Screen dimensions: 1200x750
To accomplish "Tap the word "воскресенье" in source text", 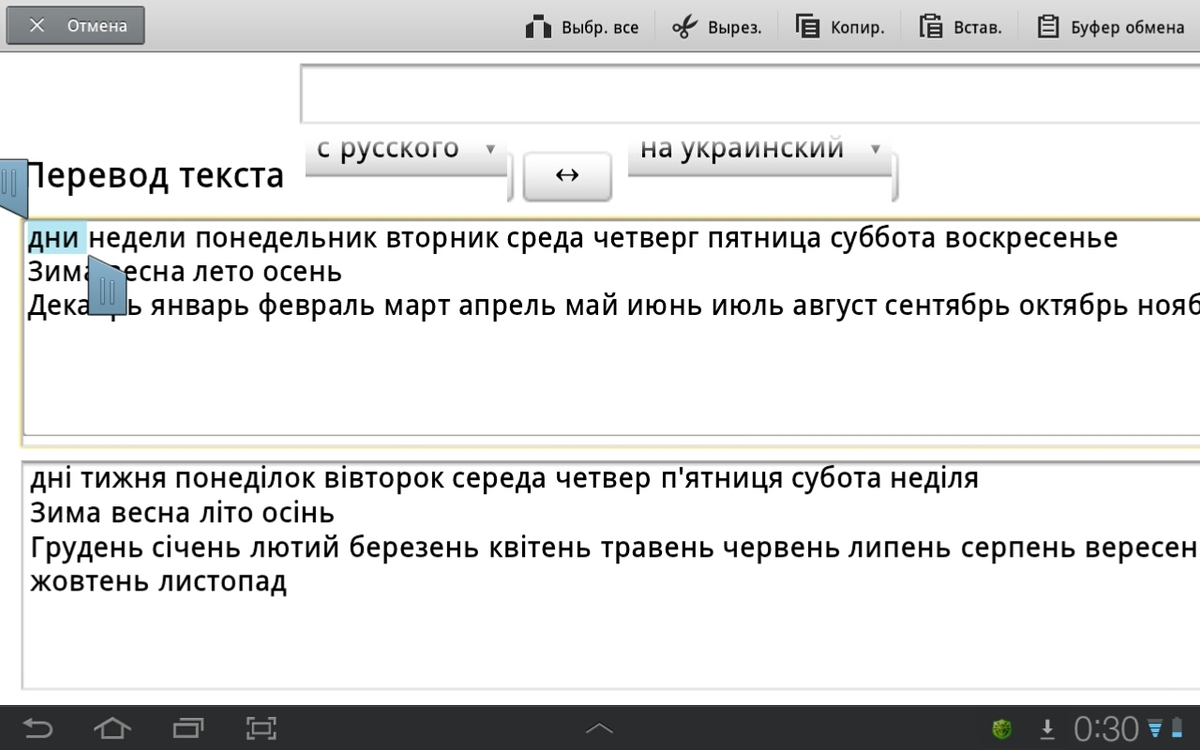I will (1032, 238).
